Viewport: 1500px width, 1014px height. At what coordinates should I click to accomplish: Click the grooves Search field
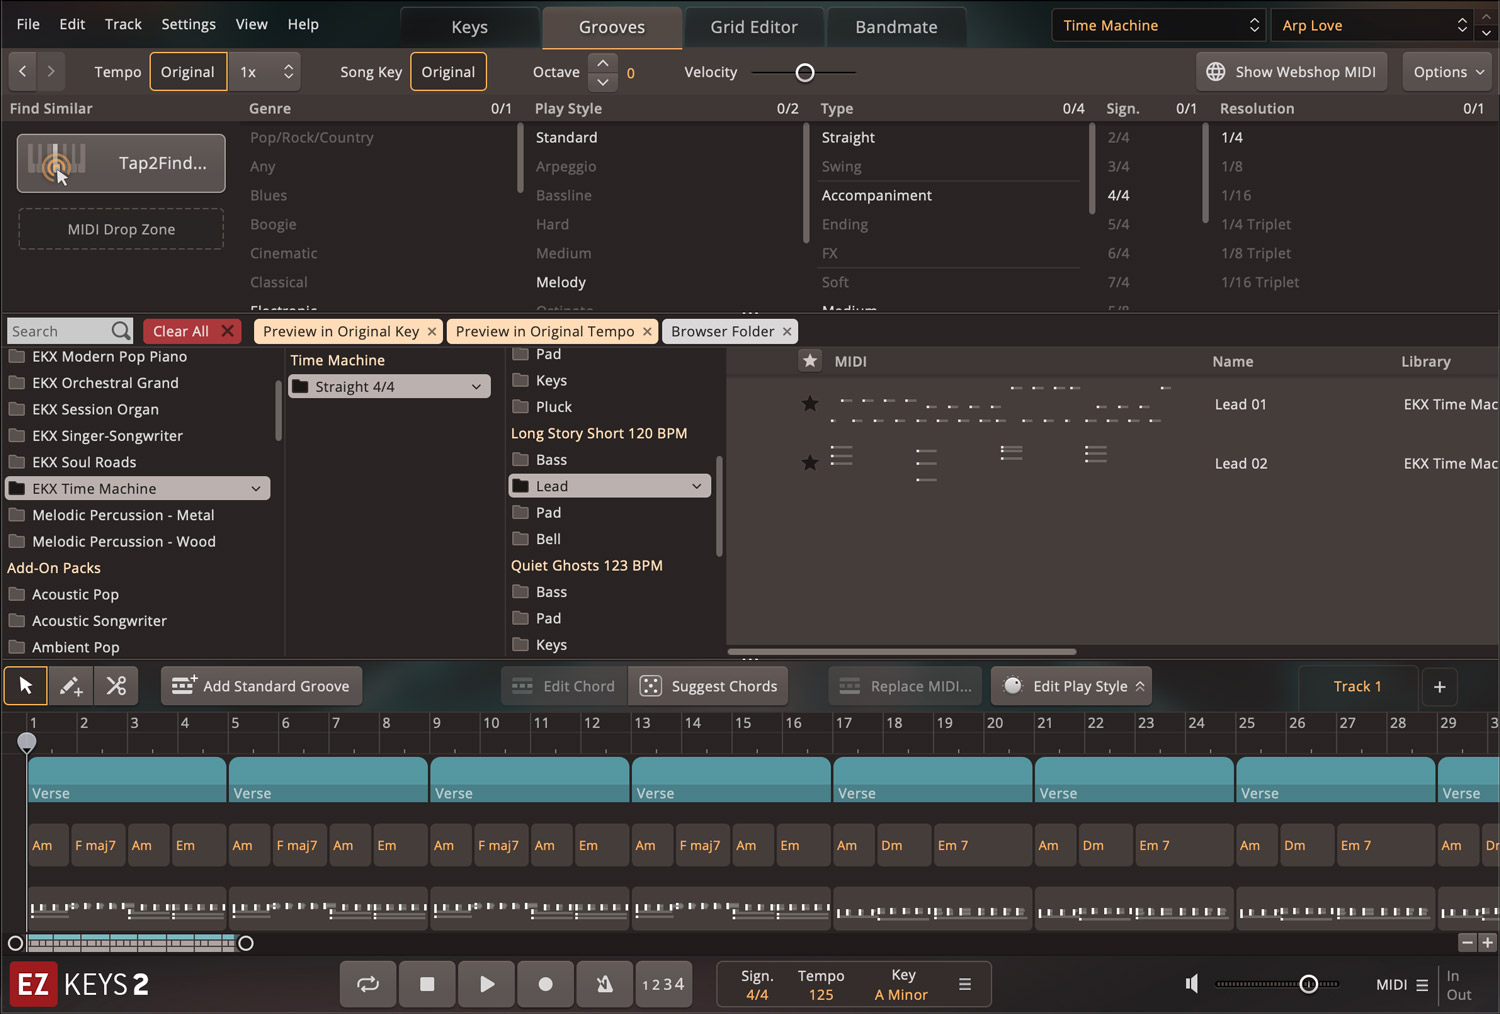click(x=58, y=331)
